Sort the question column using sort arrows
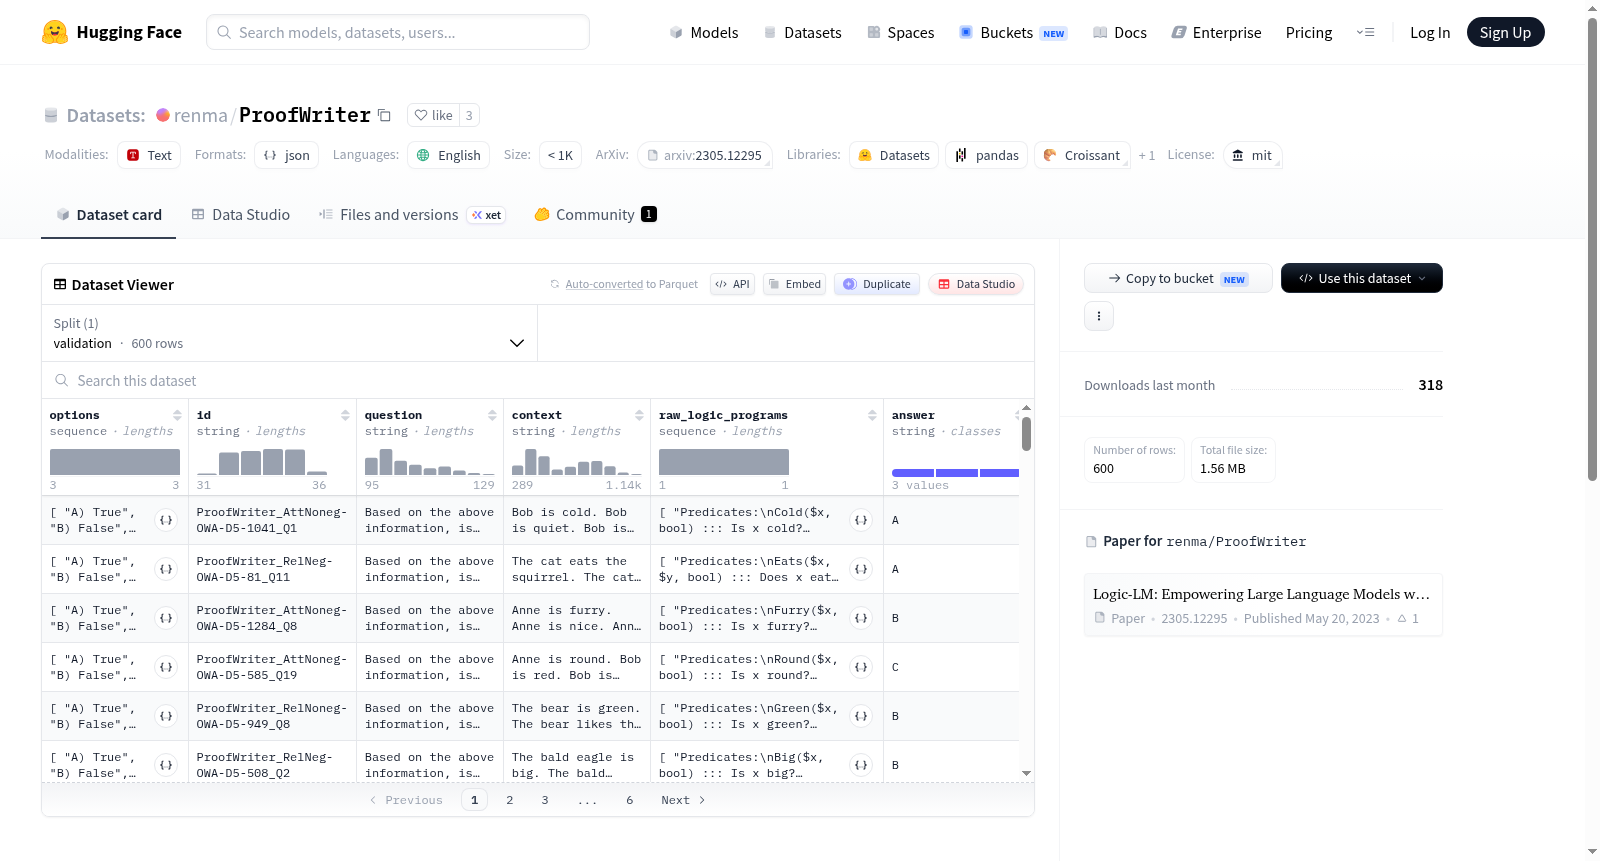 492,415
